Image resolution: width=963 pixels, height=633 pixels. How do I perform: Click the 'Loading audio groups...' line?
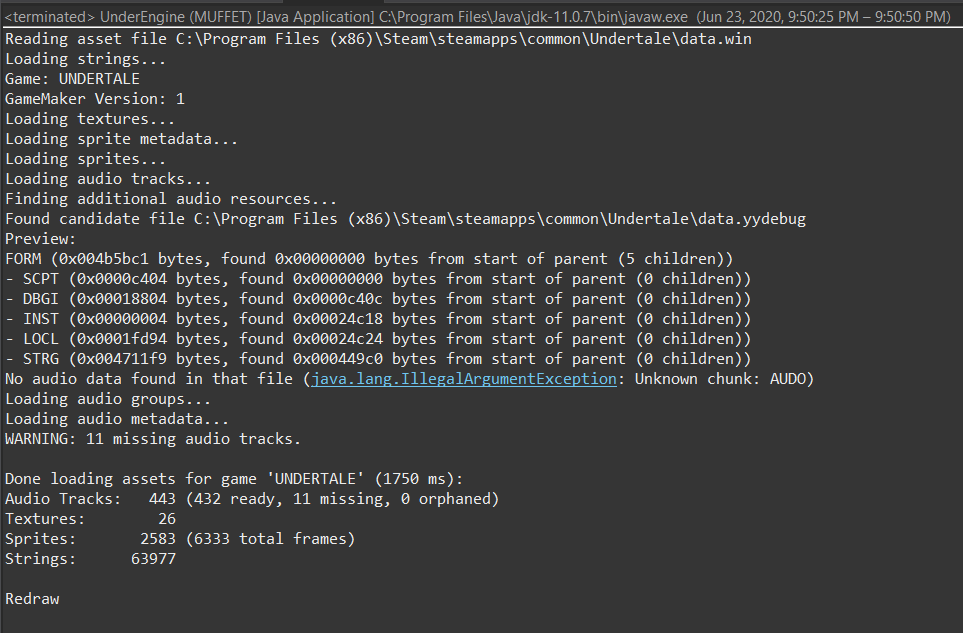click(x=108, y=399)
